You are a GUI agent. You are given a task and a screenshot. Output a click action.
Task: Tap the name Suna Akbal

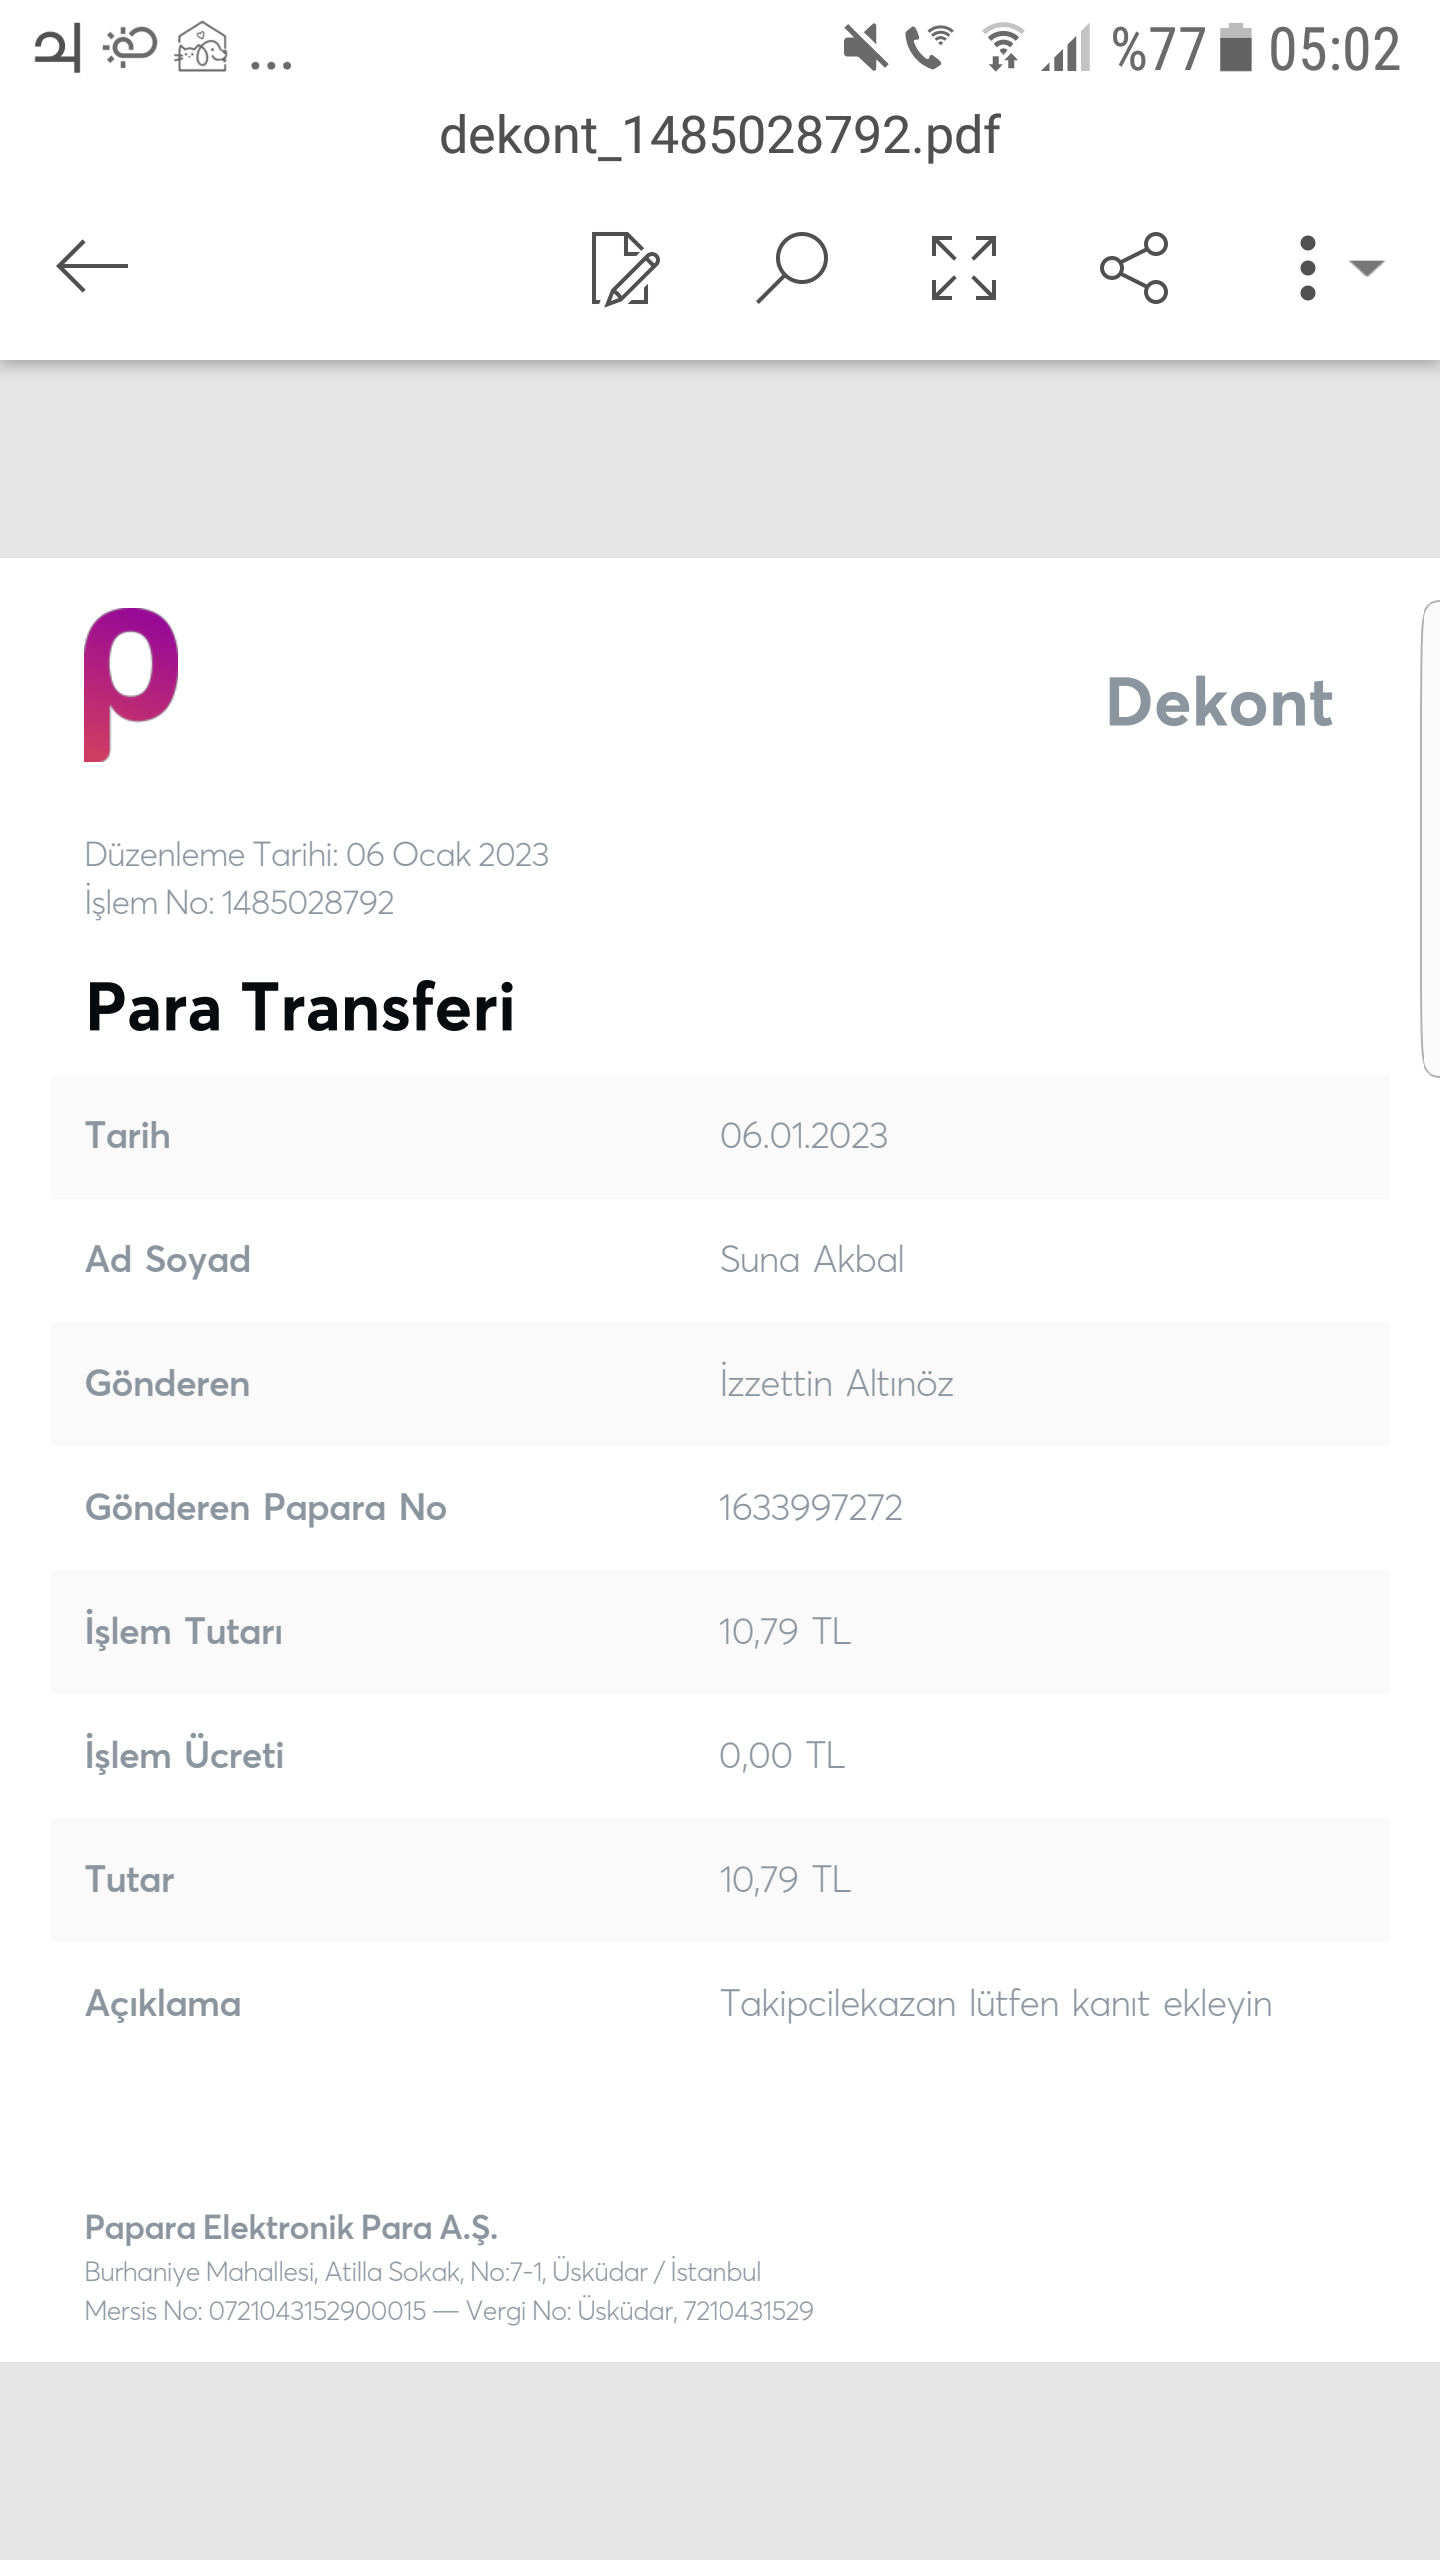pyautogui.click(x=811, y=1260)
